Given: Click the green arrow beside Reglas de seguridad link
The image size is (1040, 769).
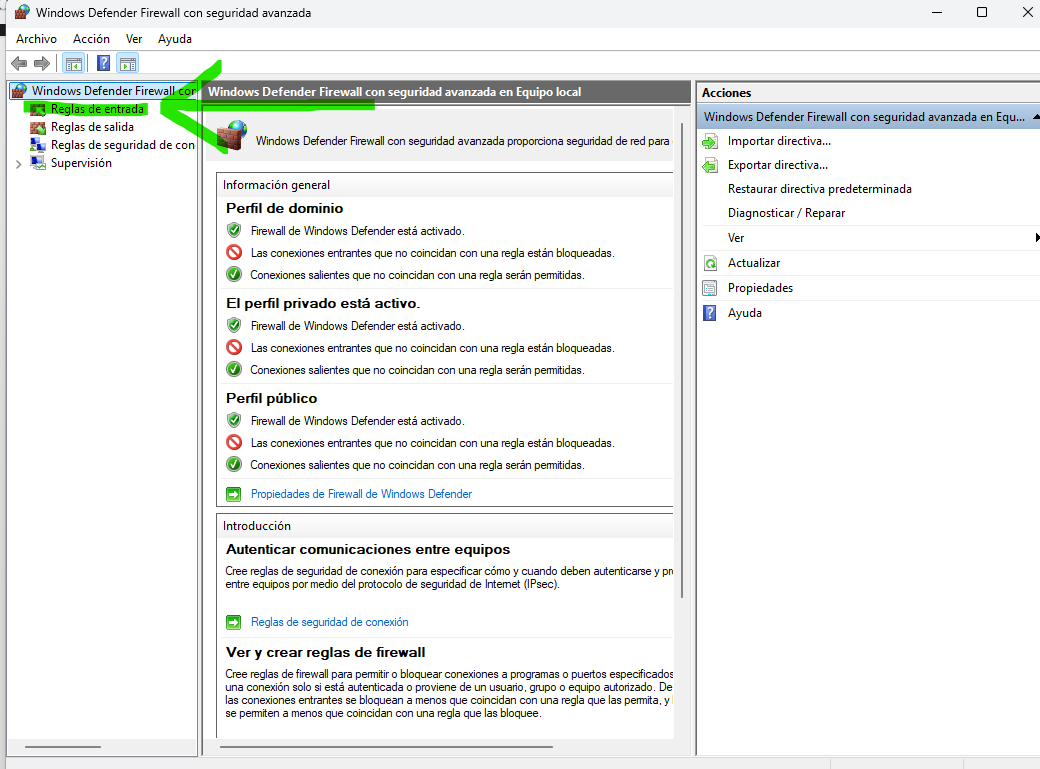Looking at the screenshot, I should [233, 622].
